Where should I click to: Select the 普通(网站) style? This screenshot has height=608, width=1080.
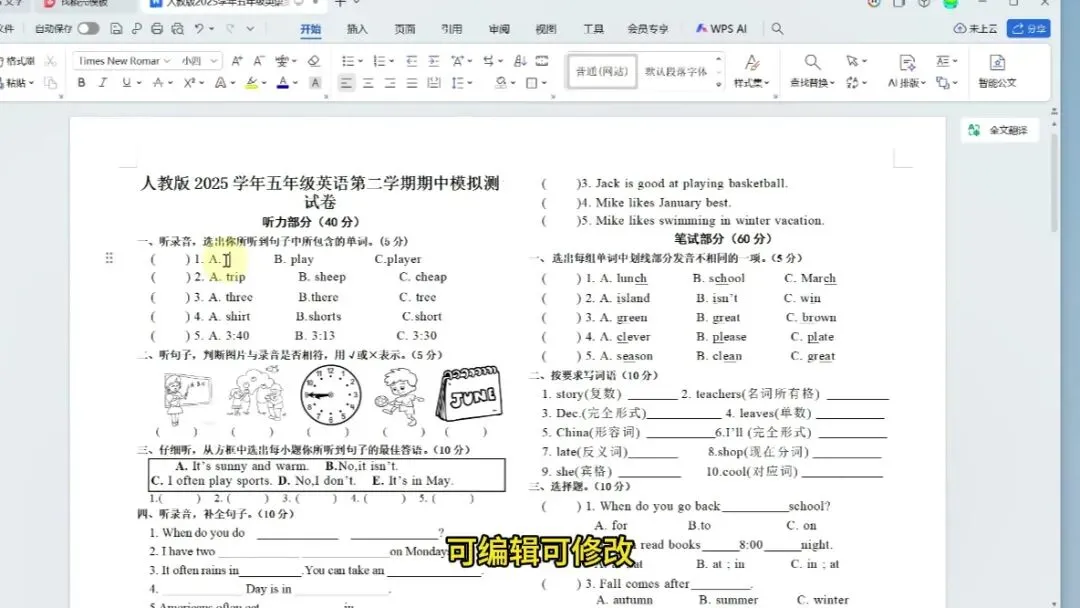602,72
